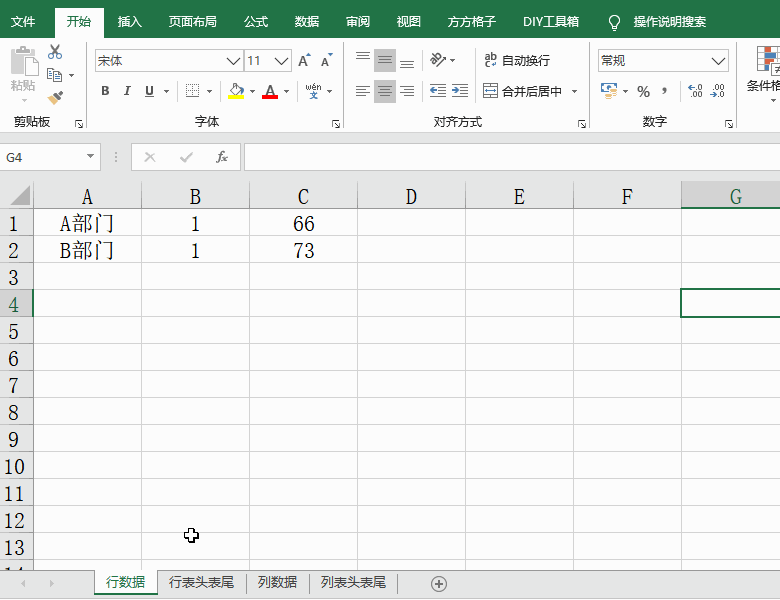
Task: Open the 常规 number format dropdown
Action: point(720,61)
